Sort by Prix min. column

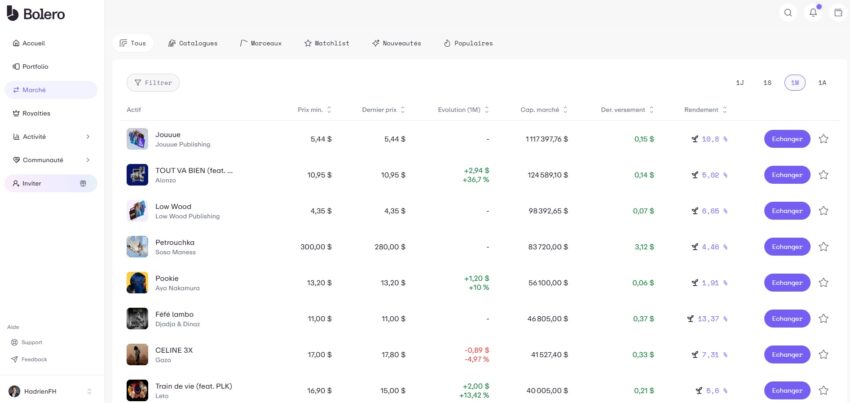click(314, 110)
